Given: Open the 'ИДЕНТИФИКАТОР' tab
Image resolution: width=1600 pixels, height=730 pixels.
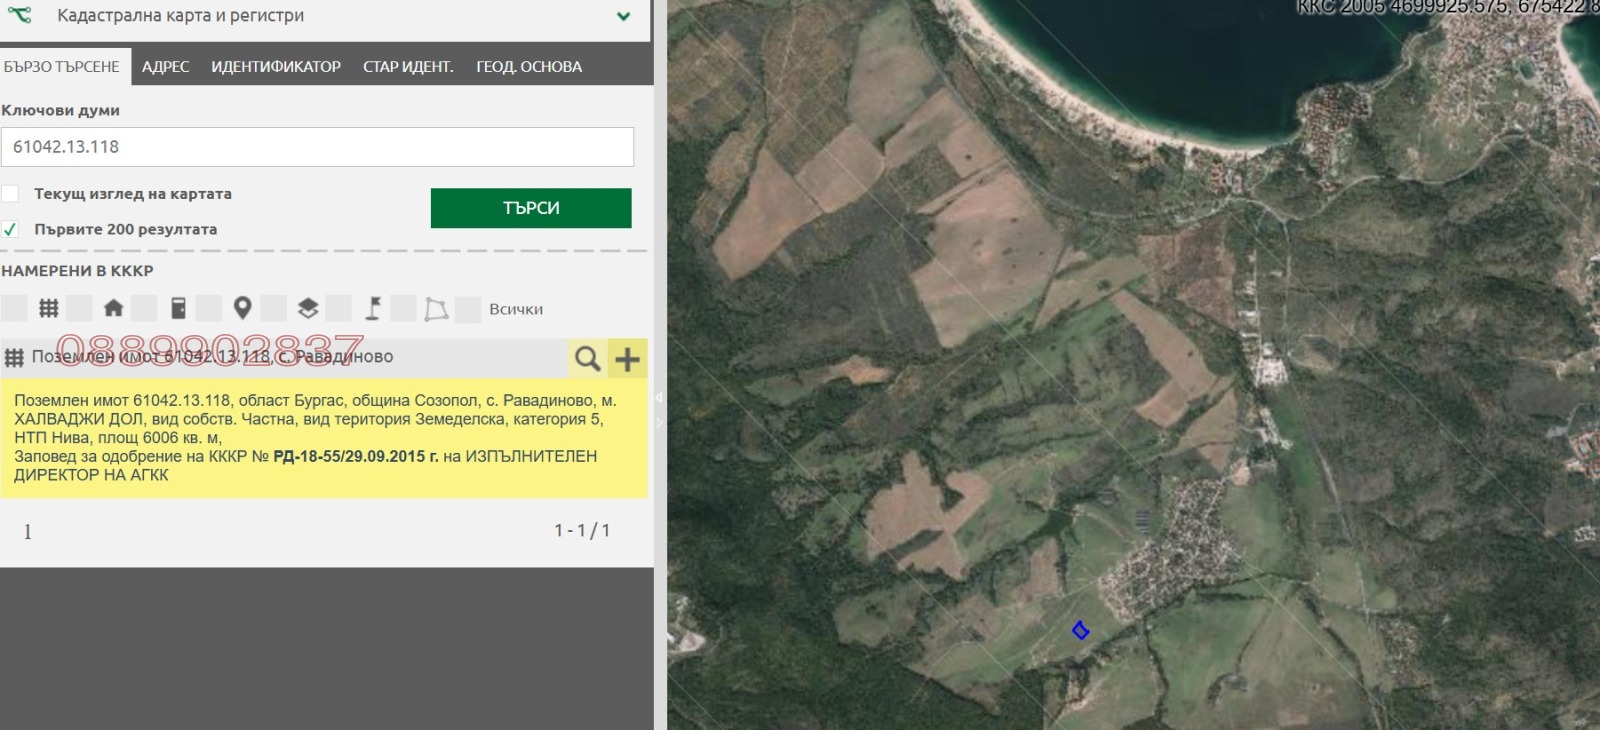Looking at the screenshot, I should [276, 67].
